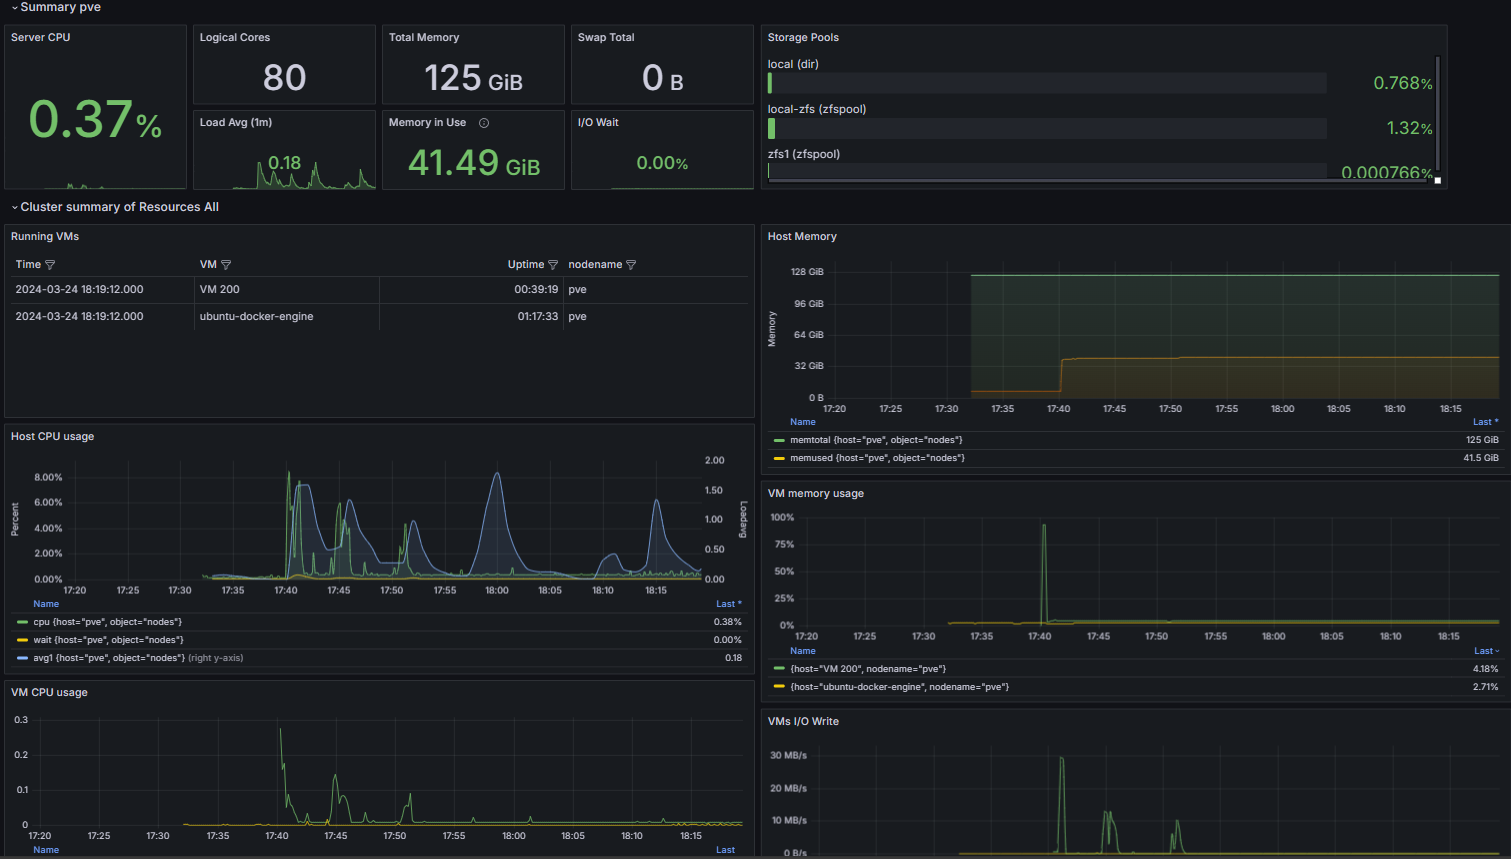The height and width of the screenshot is (859, 1511).
Task: Sort Host Memory legend by Last
Action: point(1485,422)
